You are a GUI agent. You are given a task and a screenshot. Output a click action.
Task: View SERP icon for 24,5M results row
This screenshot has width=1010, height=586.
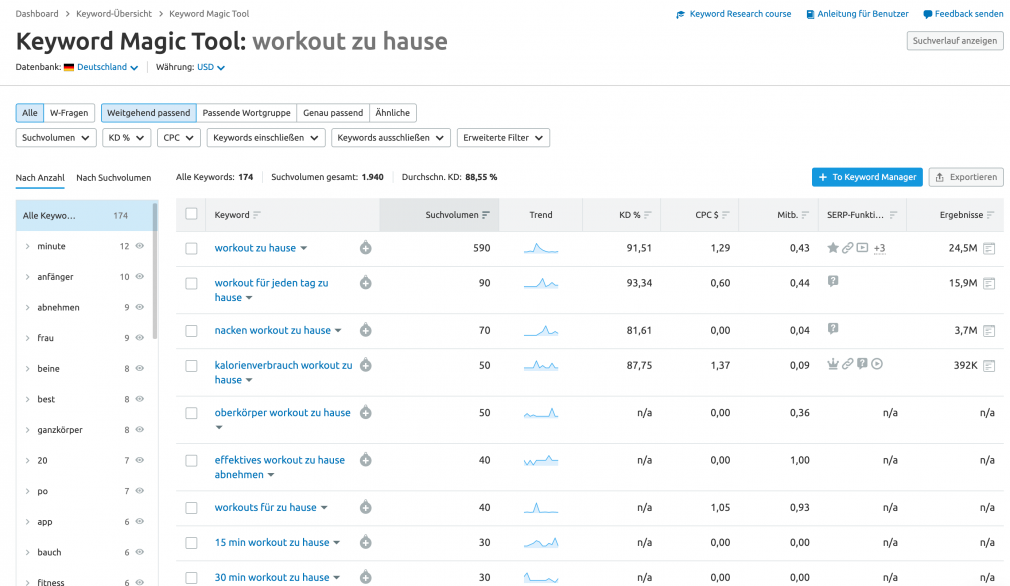989,248
